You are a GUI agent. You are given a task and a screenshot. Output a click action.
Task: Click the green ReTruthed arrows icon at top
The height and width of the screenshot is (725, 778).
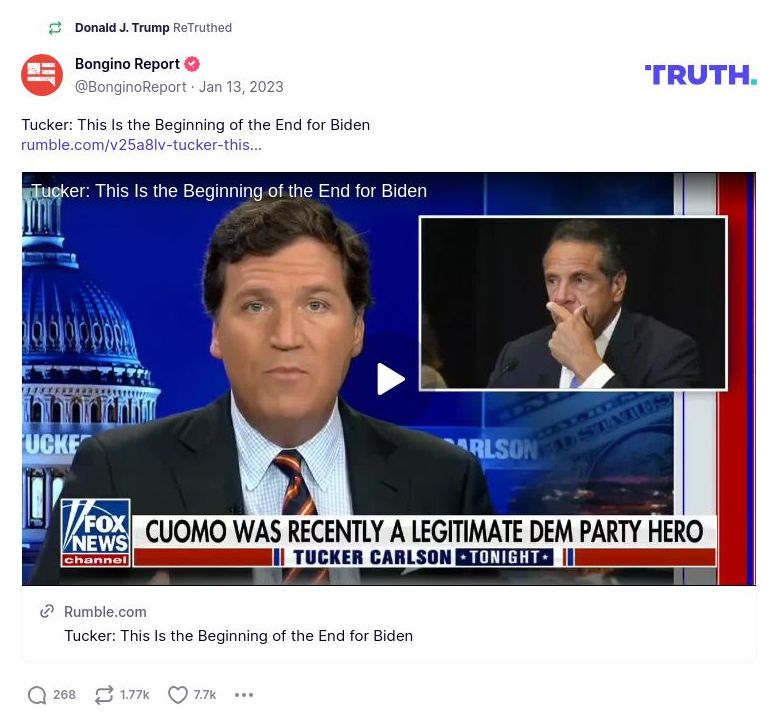pyautogui.click(x=55, y=28)
